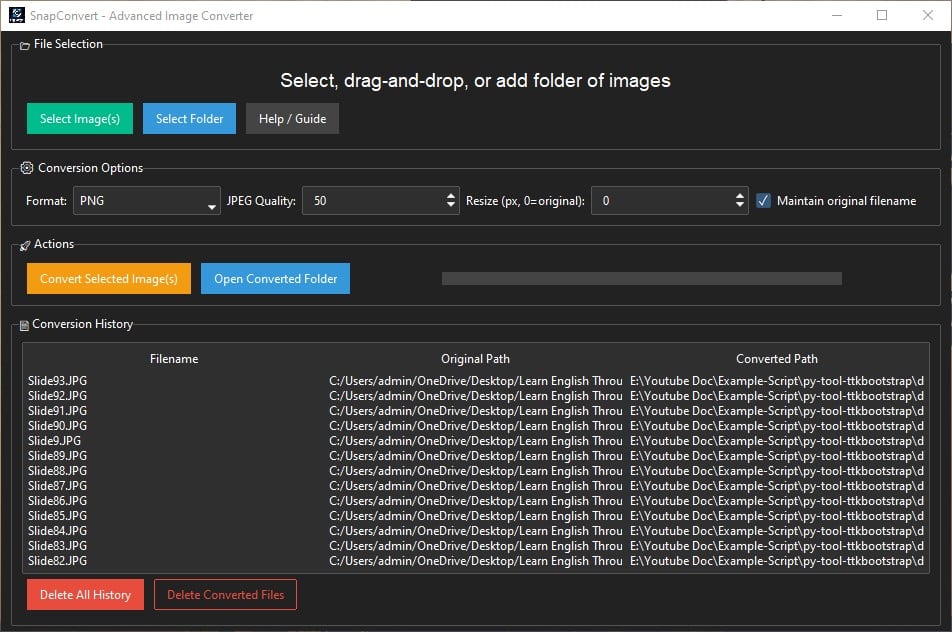Click the rocket icon beside Actions
The image size is (952, 632).
(25, 245)
